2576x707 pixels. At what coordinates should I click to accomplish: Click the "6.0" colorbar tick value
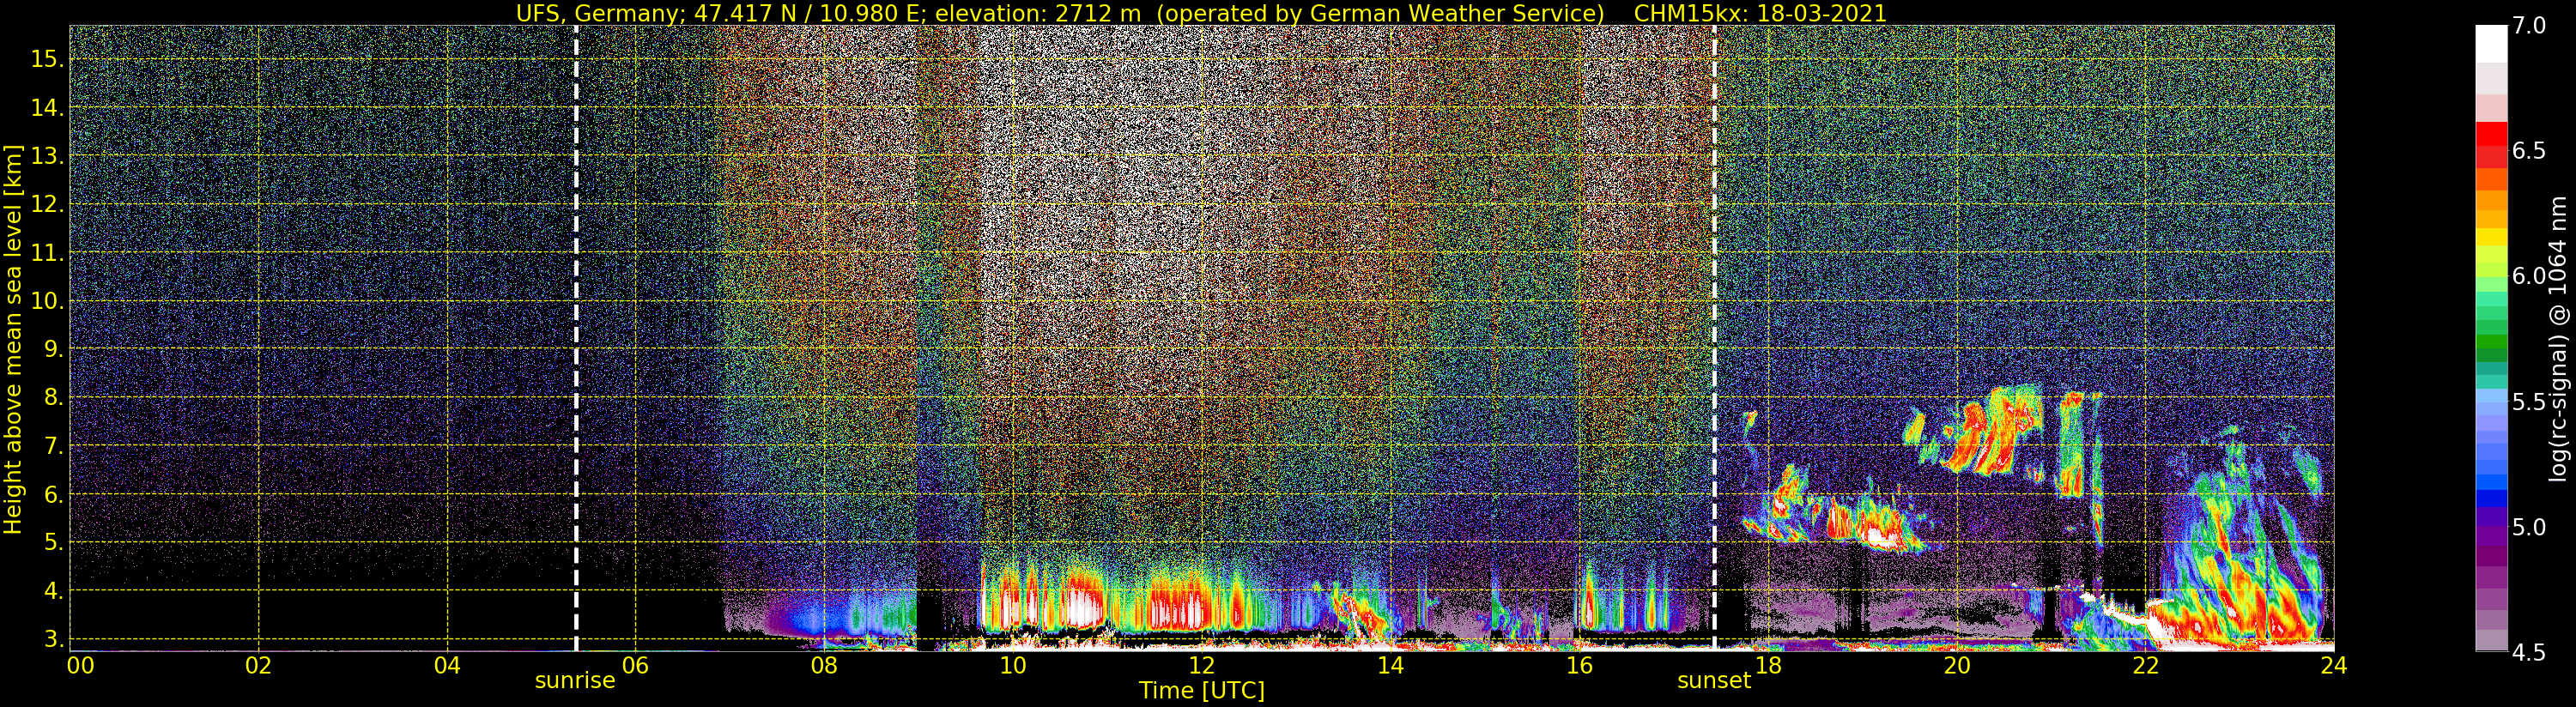pos(2529,276)
